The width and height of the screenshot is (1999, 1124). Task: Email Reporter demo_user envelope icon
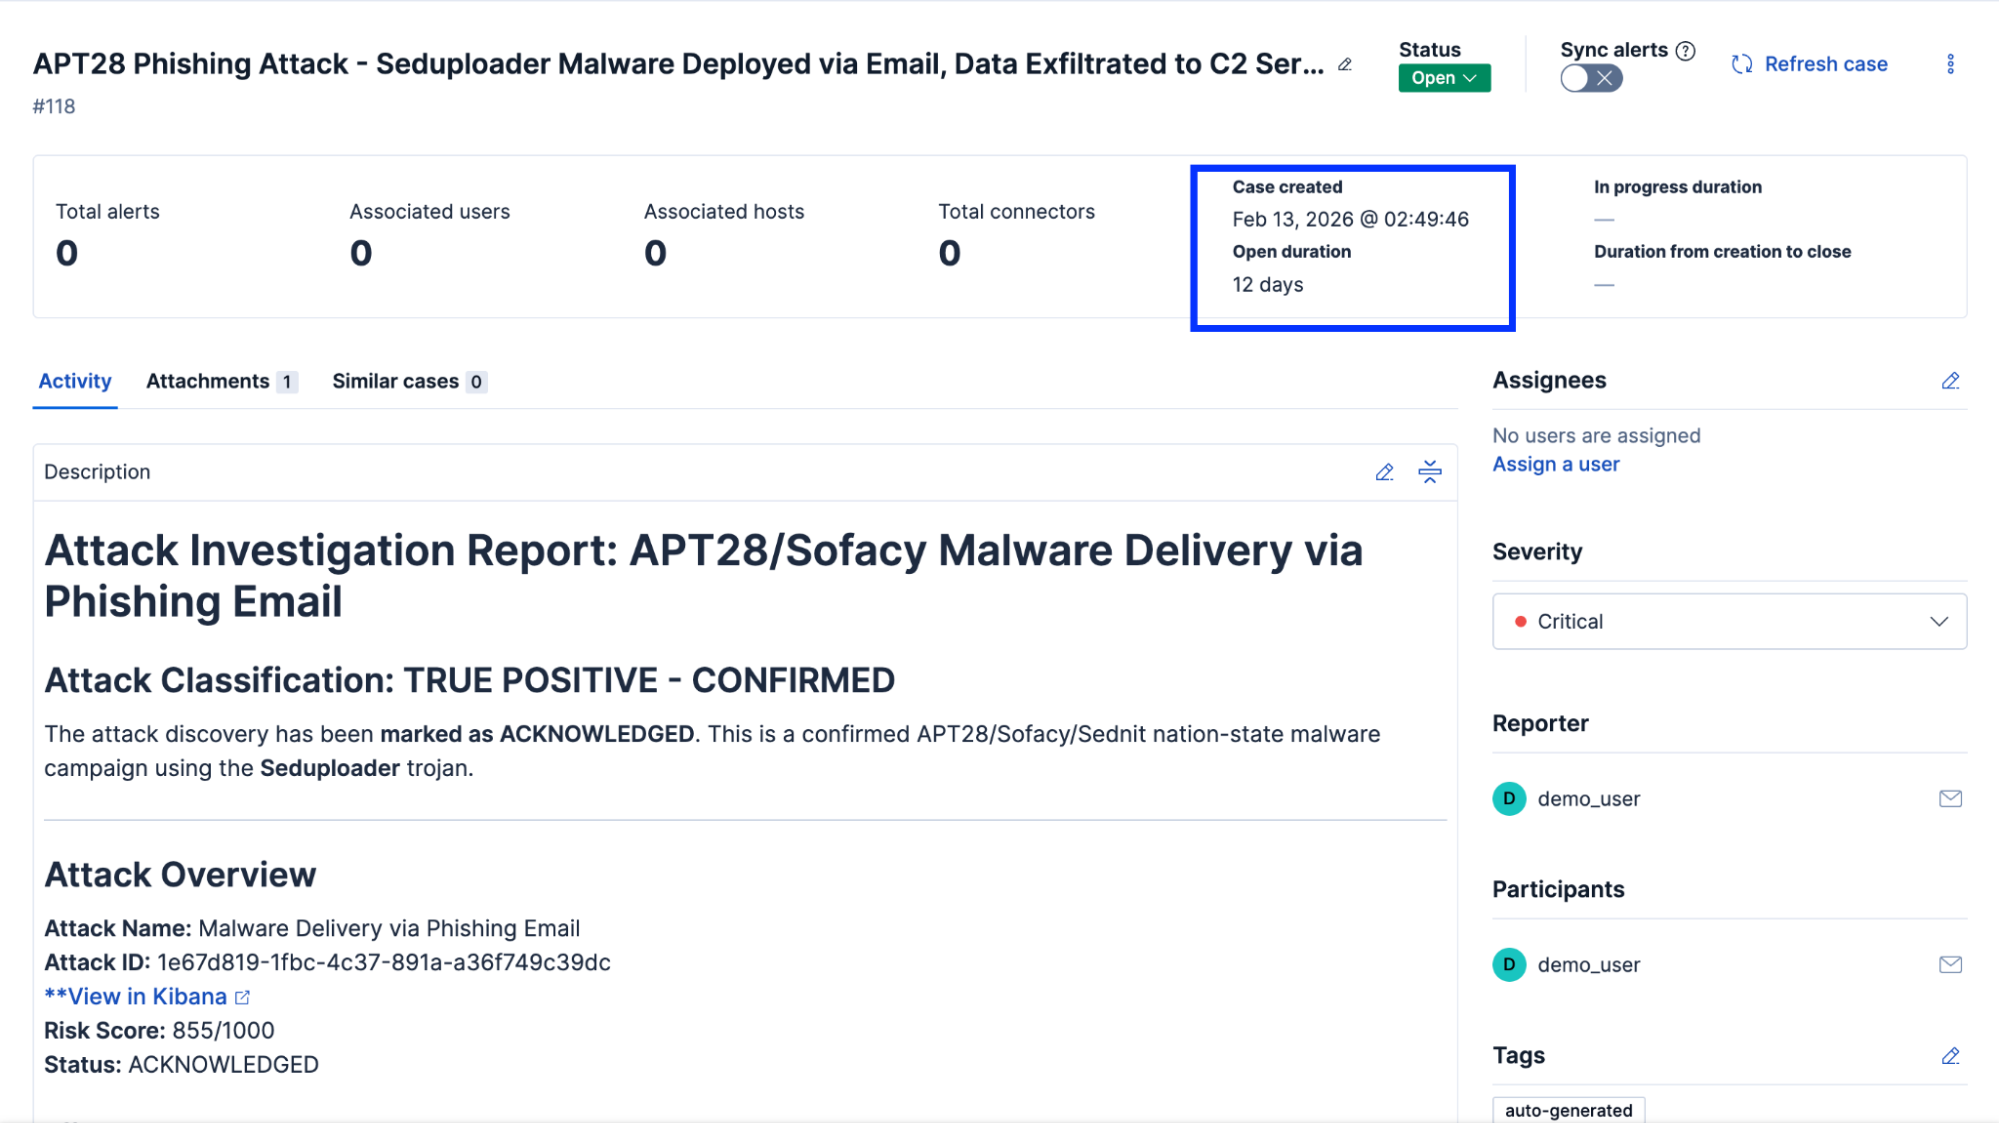(1950, 798)
